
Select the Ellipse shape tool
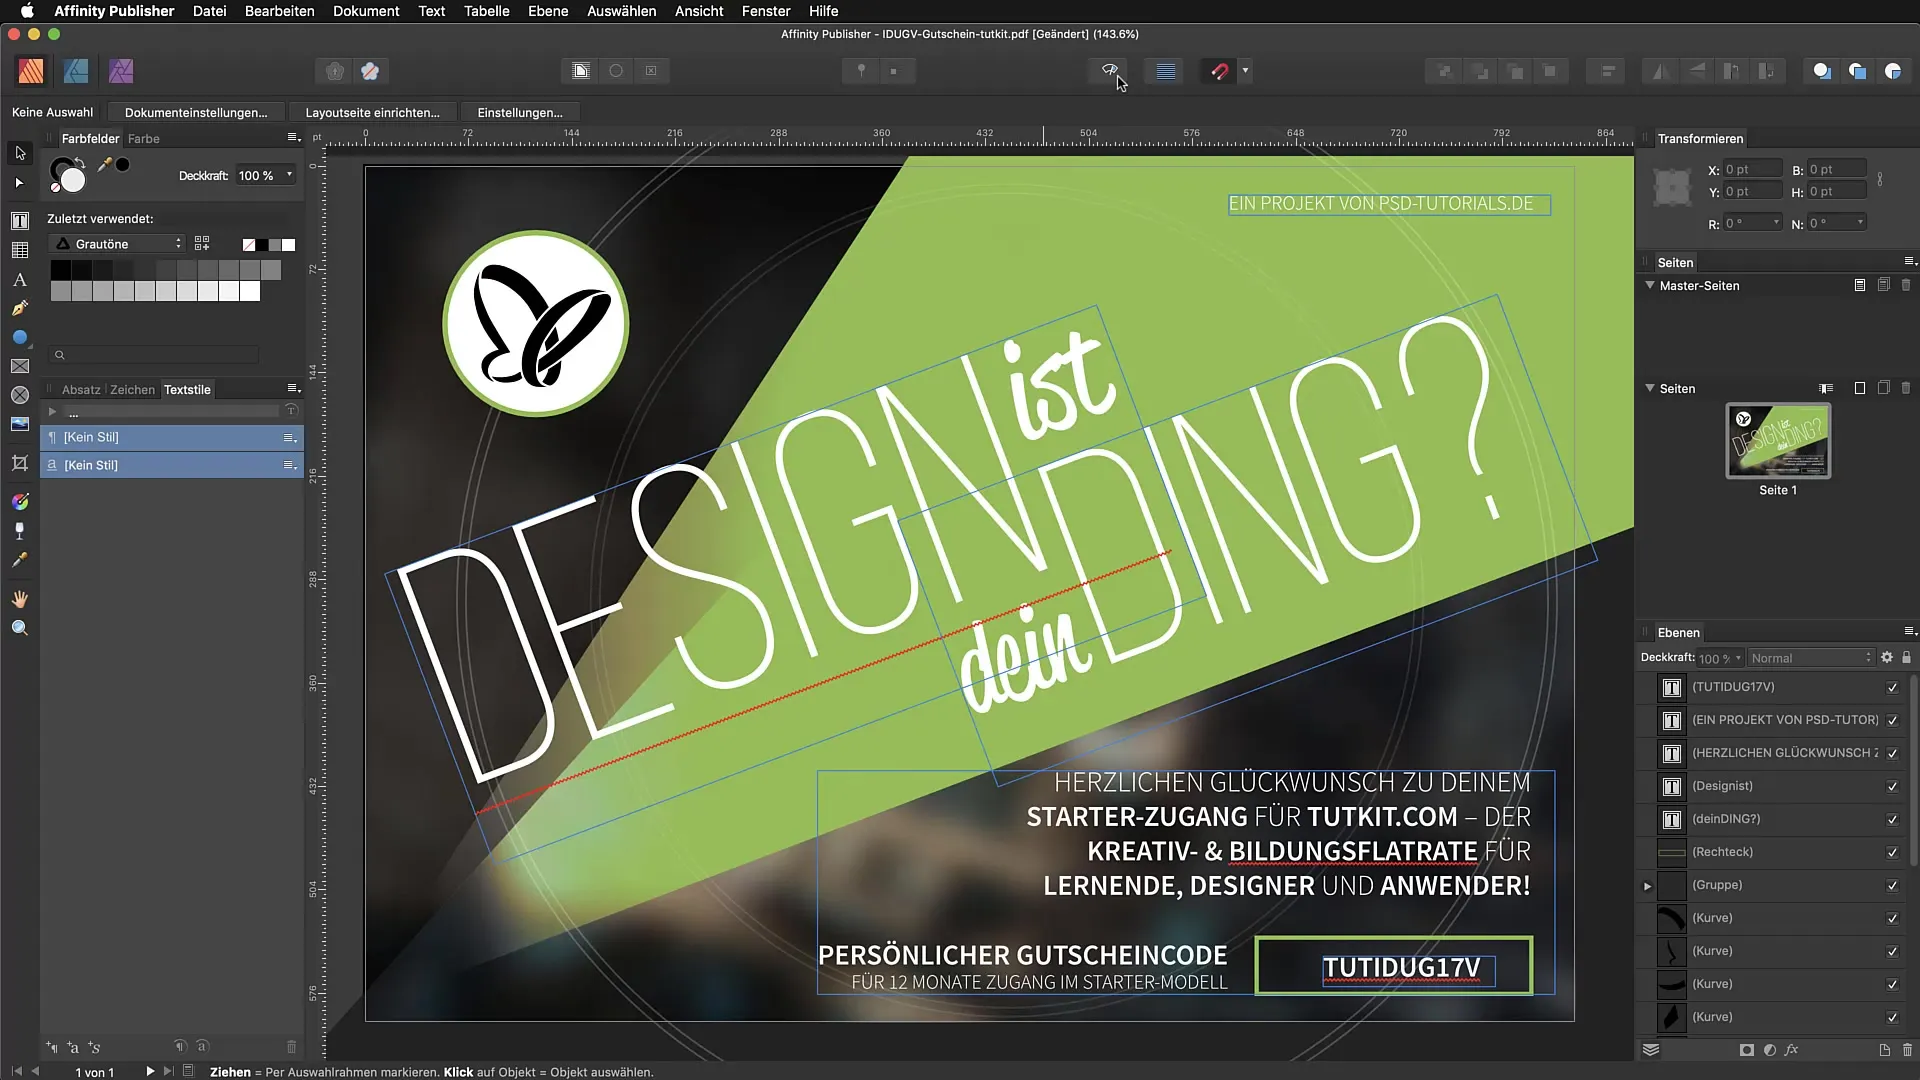[x=20, y=338]
